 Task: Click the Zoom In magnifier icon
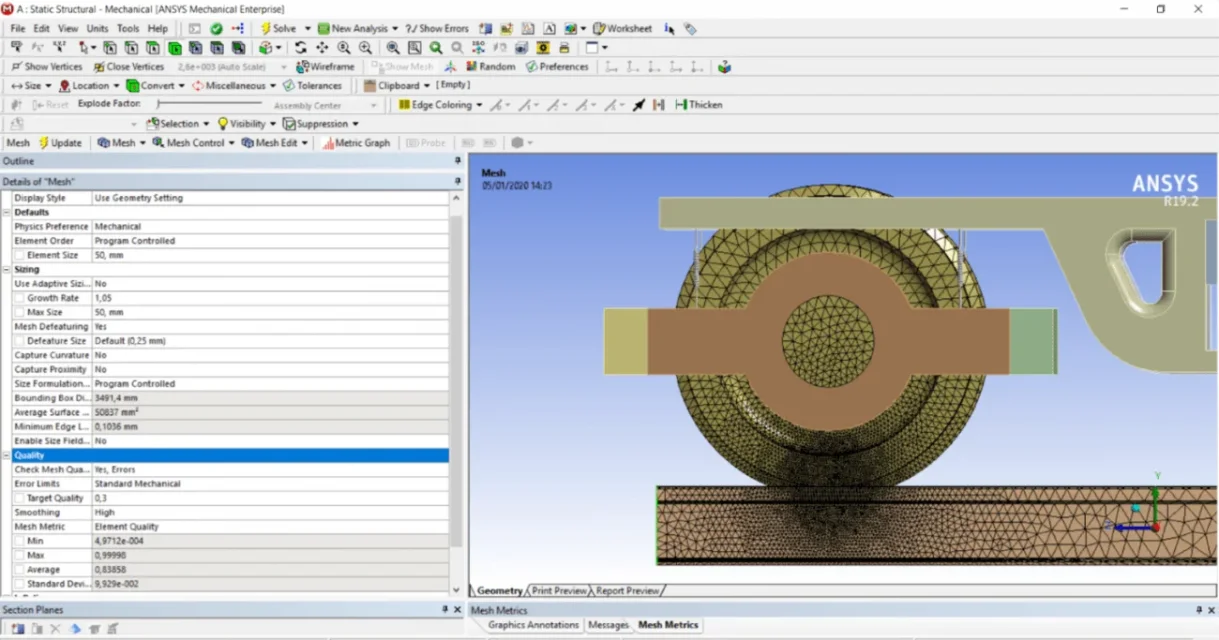click(x=344, y=47)
